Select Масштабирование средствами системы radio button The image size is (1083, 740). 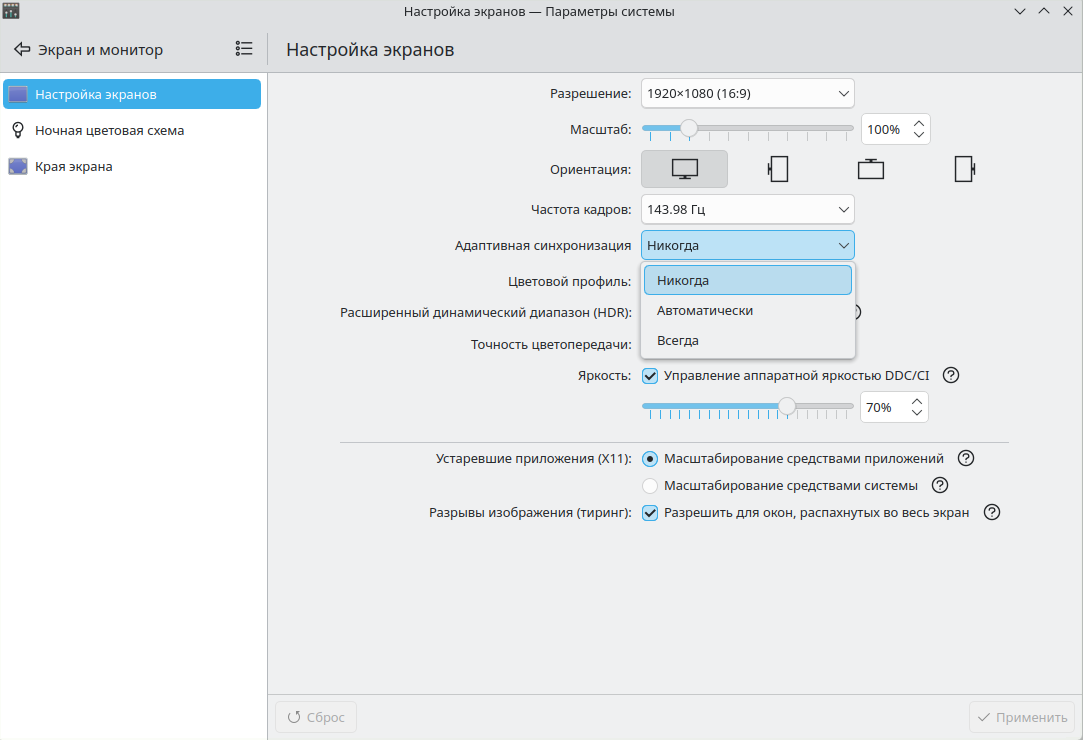650,486
